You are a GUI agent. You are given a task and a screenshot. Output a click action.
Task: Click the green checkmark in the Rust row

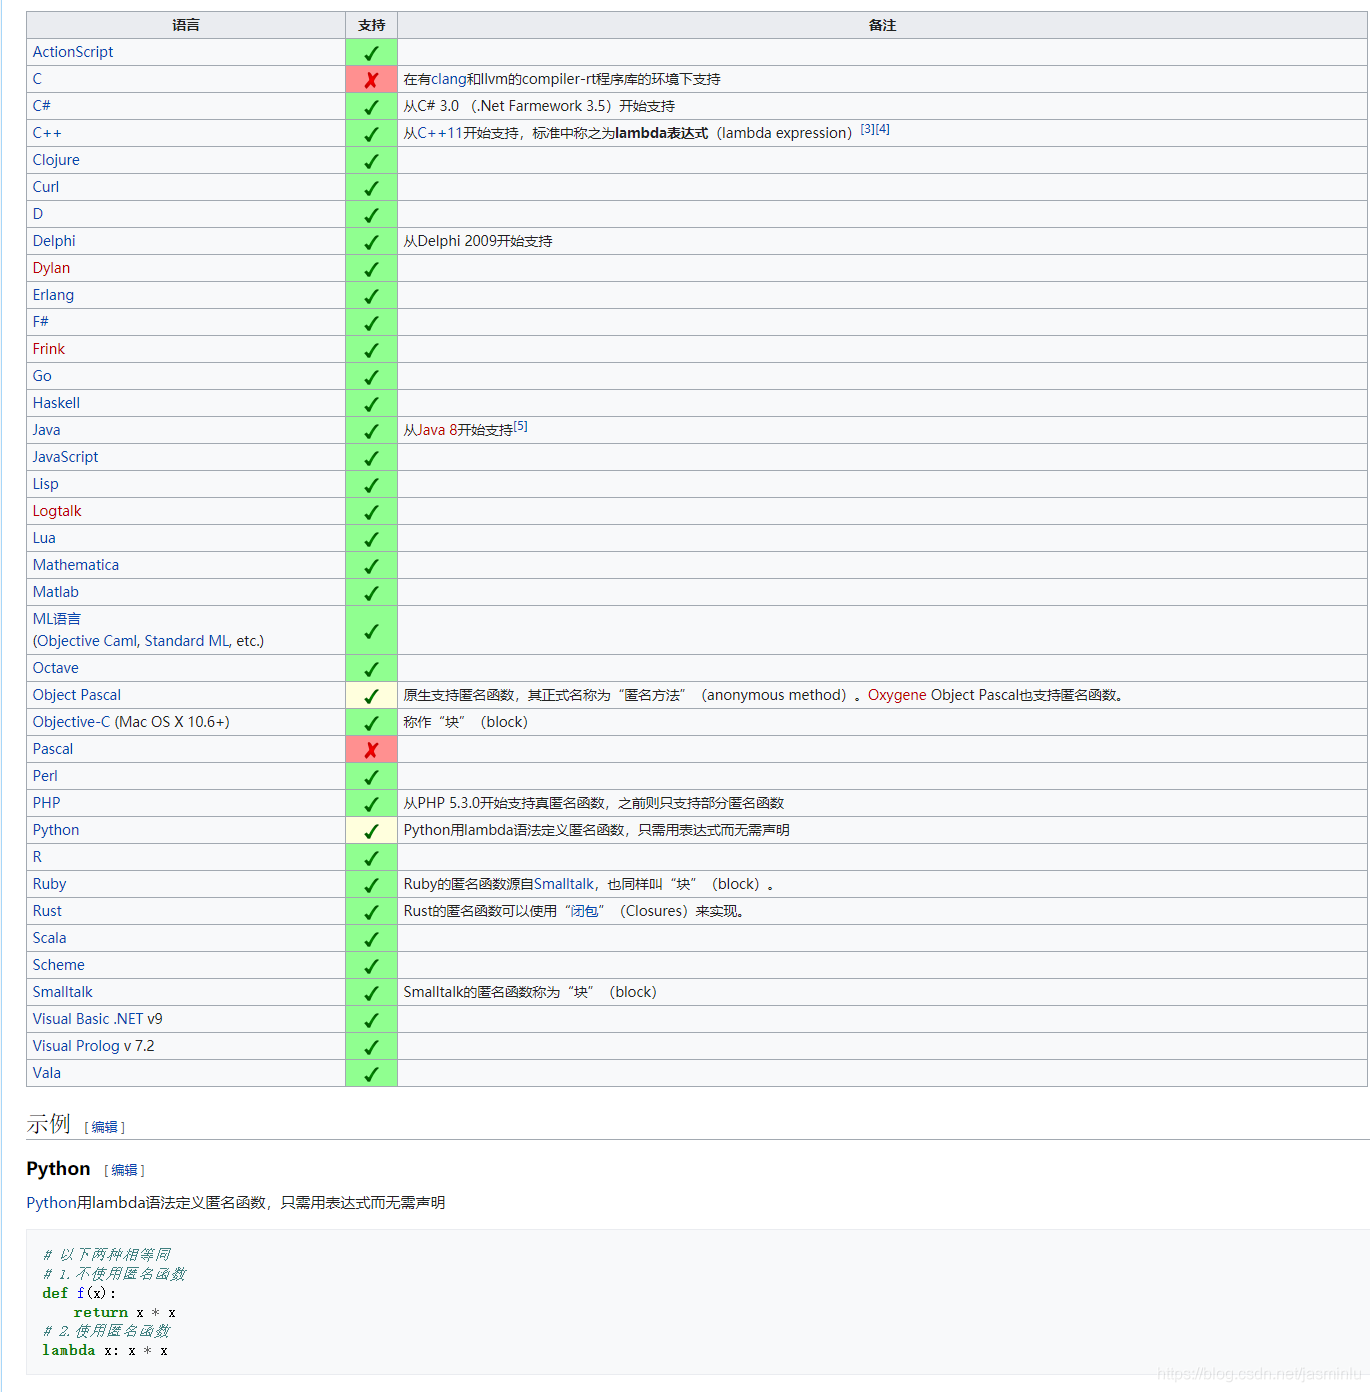(x=371, y=912)
